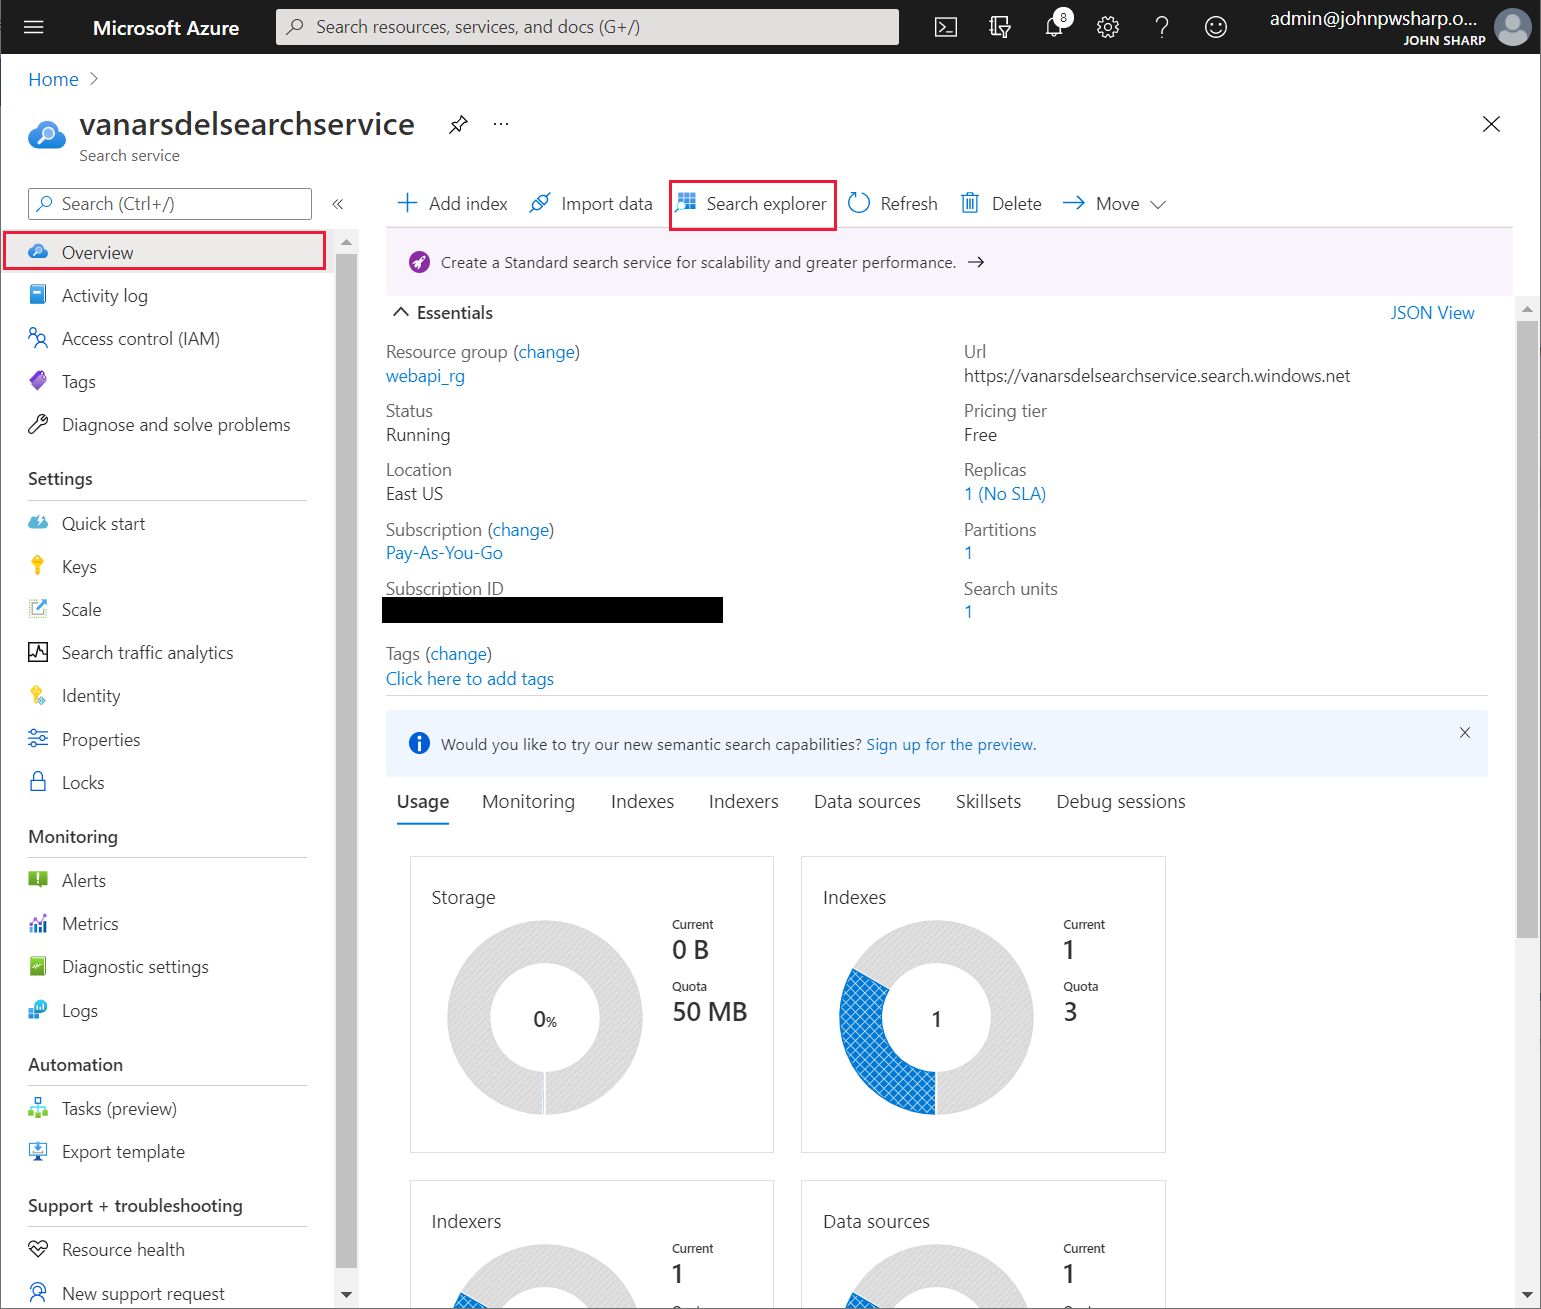Click Delete in toolbar
Screen dimensions: 1541x1309
pyautogui.click(x=1001, y=204)
